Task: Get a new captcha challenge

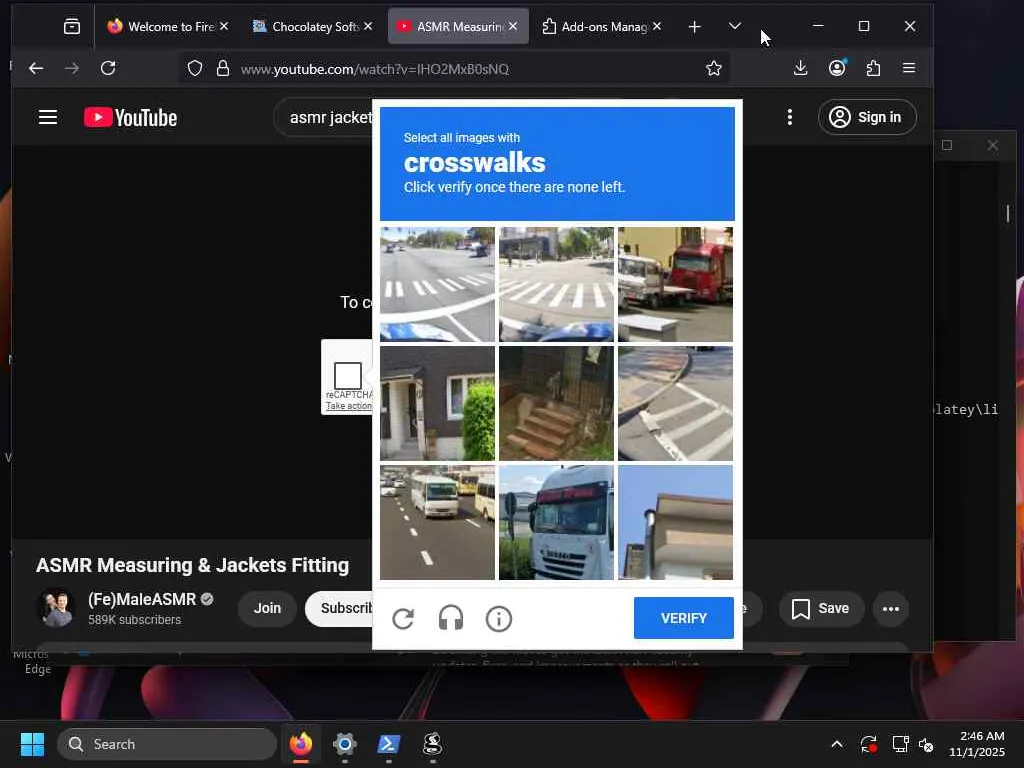Action: (x=404, y=618)
